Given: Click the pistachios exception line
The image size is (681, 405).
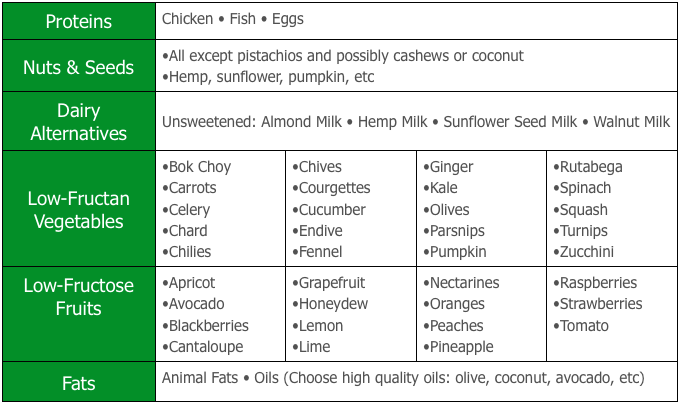Looking at the screenshot, I should (343, 56).
